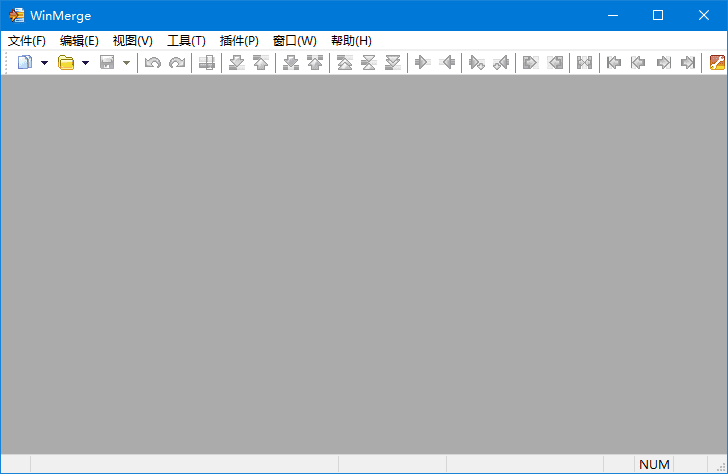The width and height of the screenshot is (728, 474).
Task: Click the Redo arrow icon
Action: [x=177, y=63]
